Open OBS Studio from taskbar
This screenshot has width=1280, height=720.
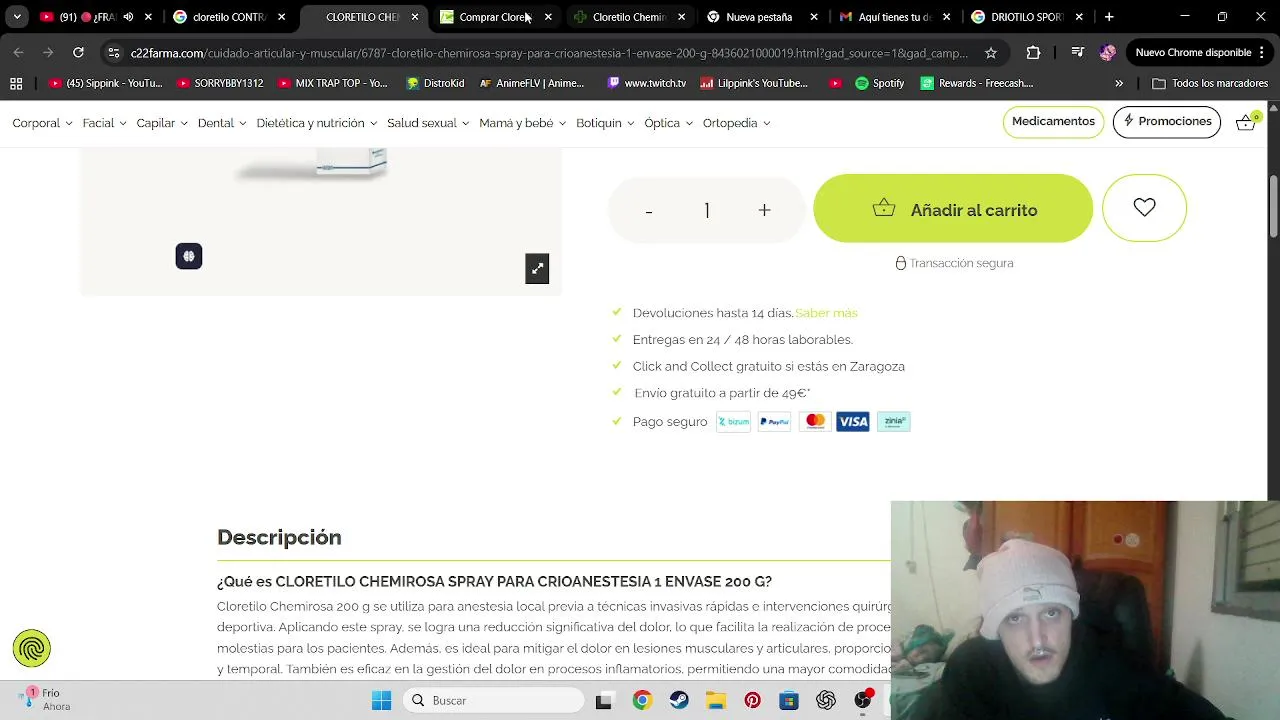(x=863, y=701)
